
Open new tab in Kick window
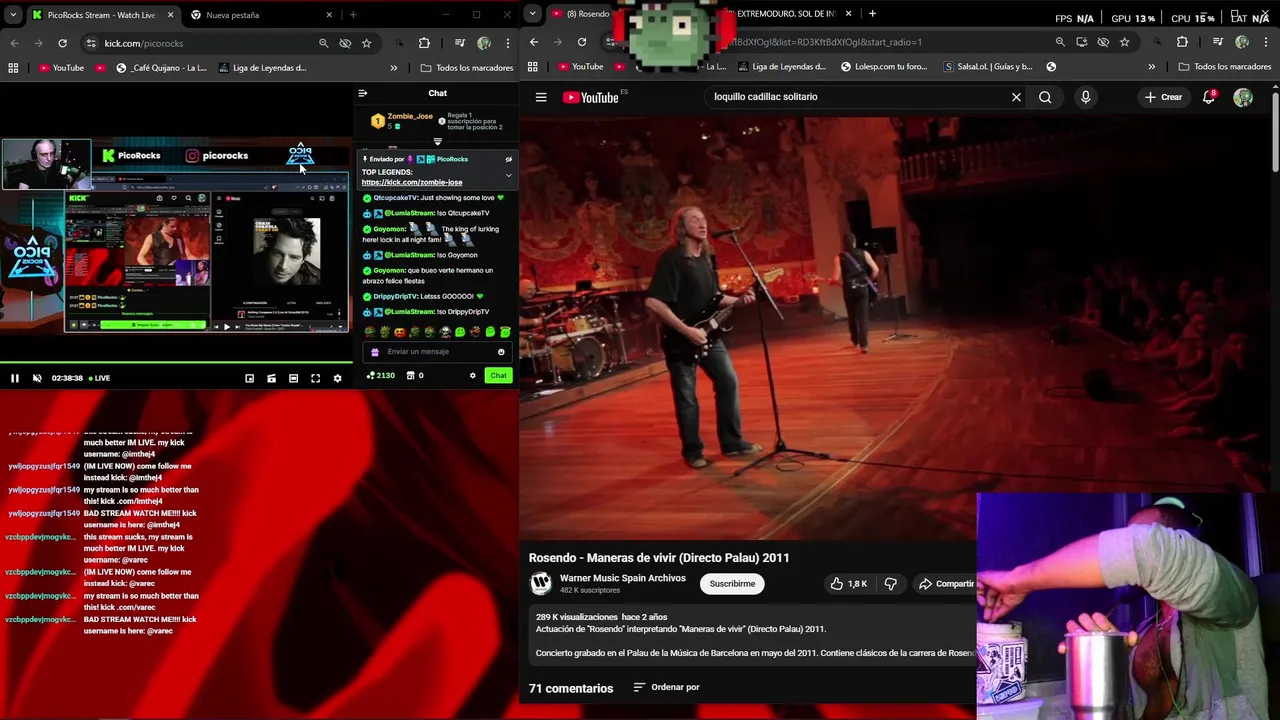(353, 15)
